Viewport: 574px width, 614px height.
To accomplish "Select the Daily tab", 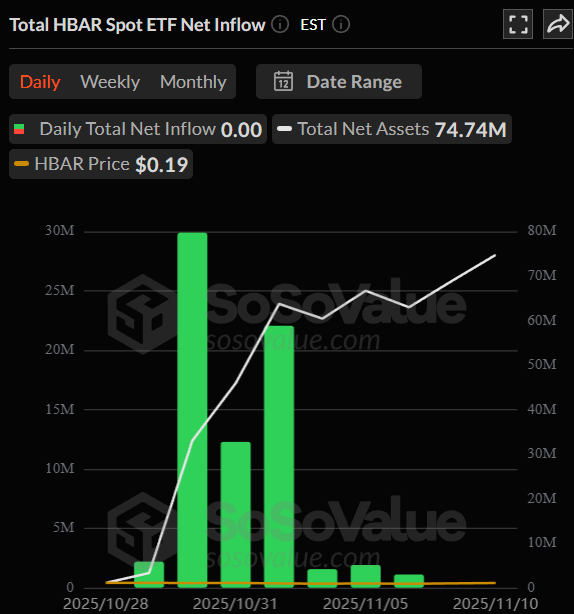I will coord(40,82).
